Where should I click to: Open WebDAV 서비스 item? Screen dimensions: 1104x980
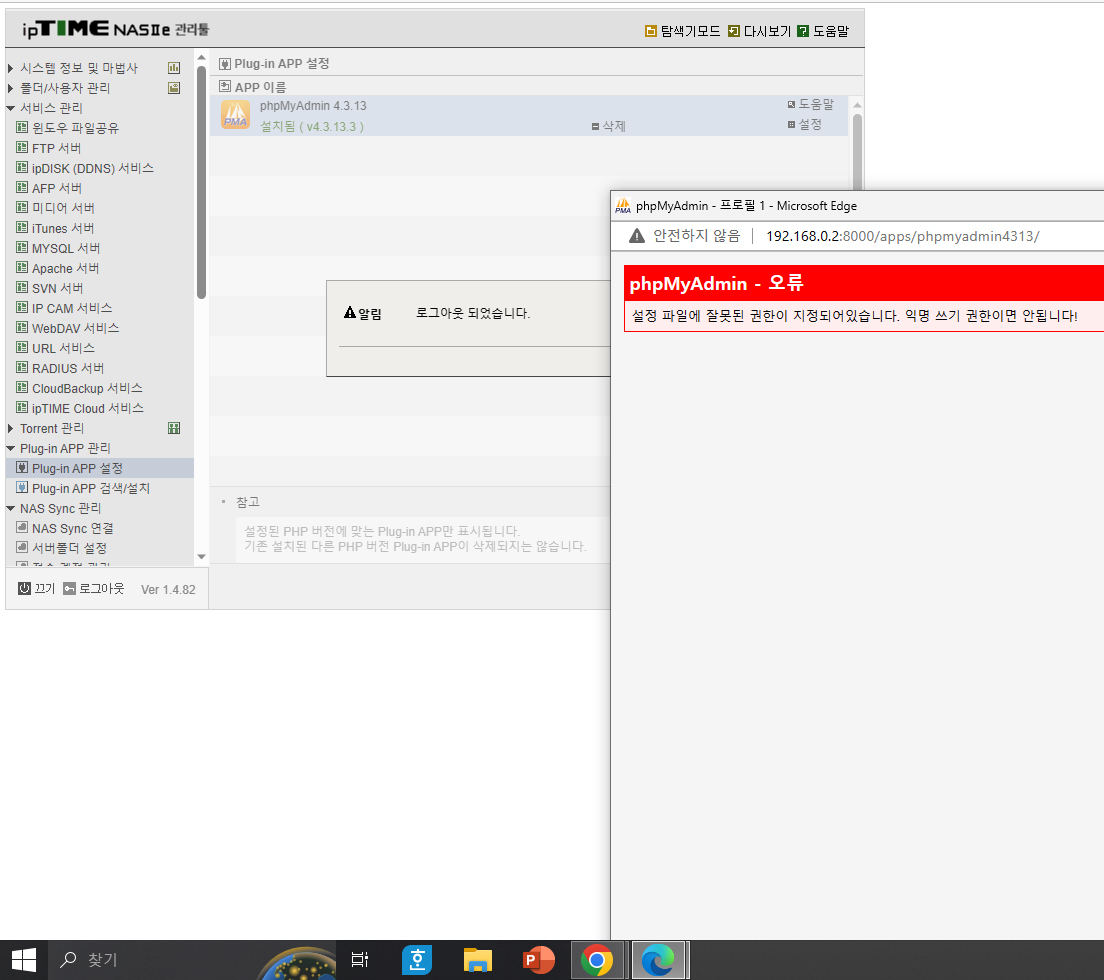pos(68,329)
